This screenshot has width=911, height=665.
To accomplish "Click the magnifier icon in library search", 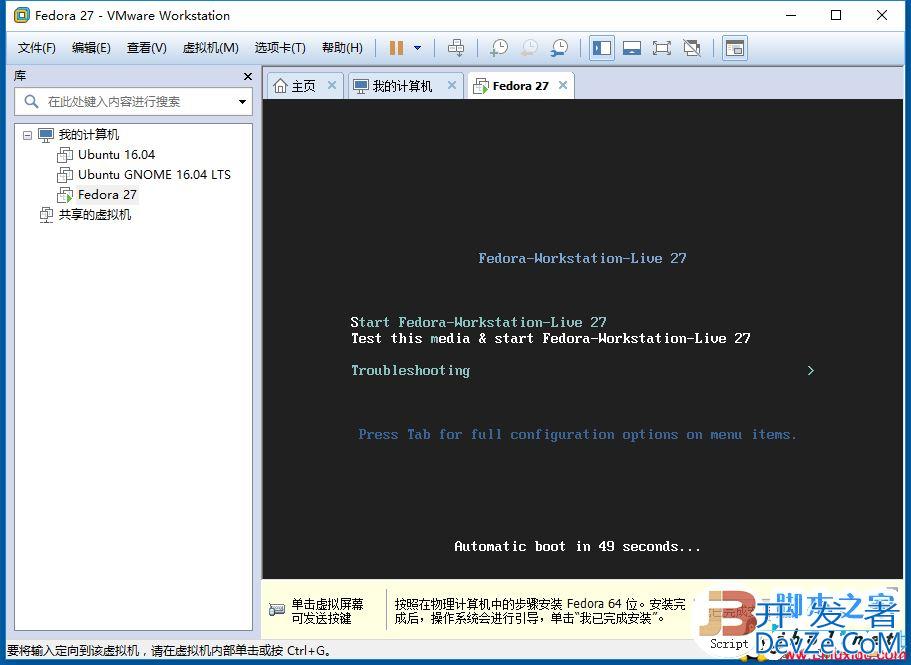I will coord(31,102).
